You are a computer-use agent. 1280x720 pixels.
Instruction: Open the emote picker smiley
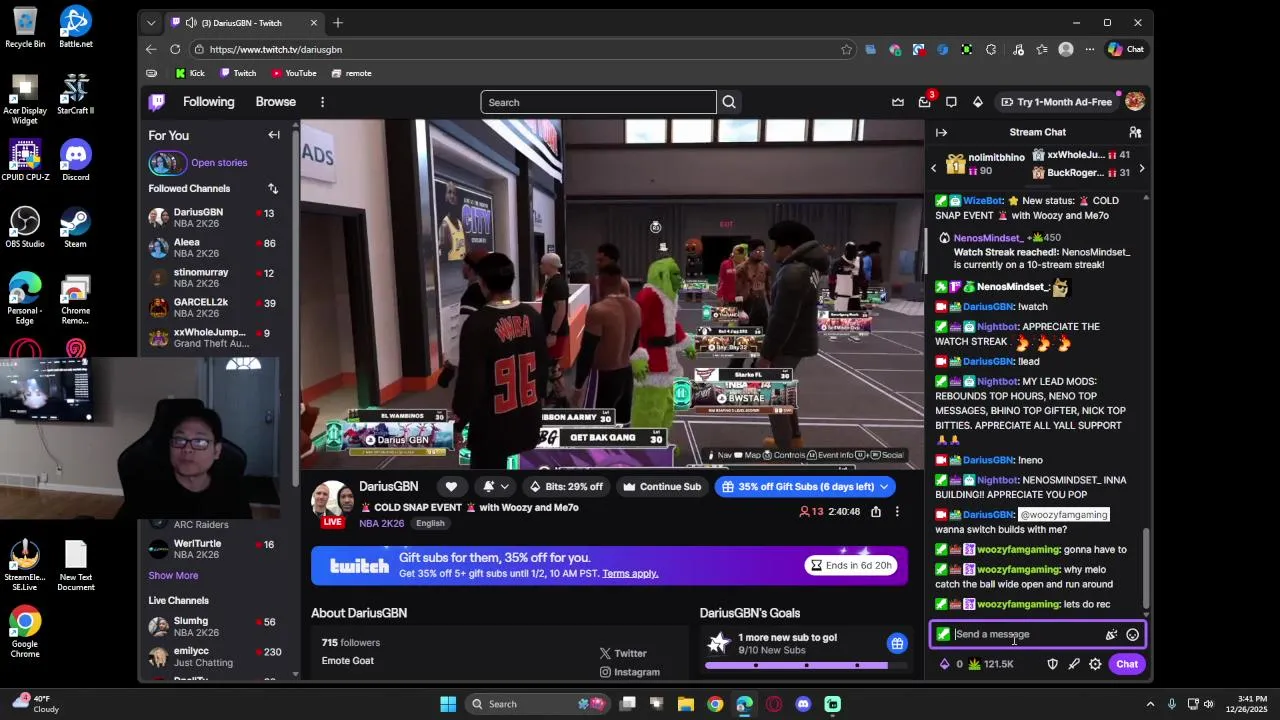(x=1132, y=634)
